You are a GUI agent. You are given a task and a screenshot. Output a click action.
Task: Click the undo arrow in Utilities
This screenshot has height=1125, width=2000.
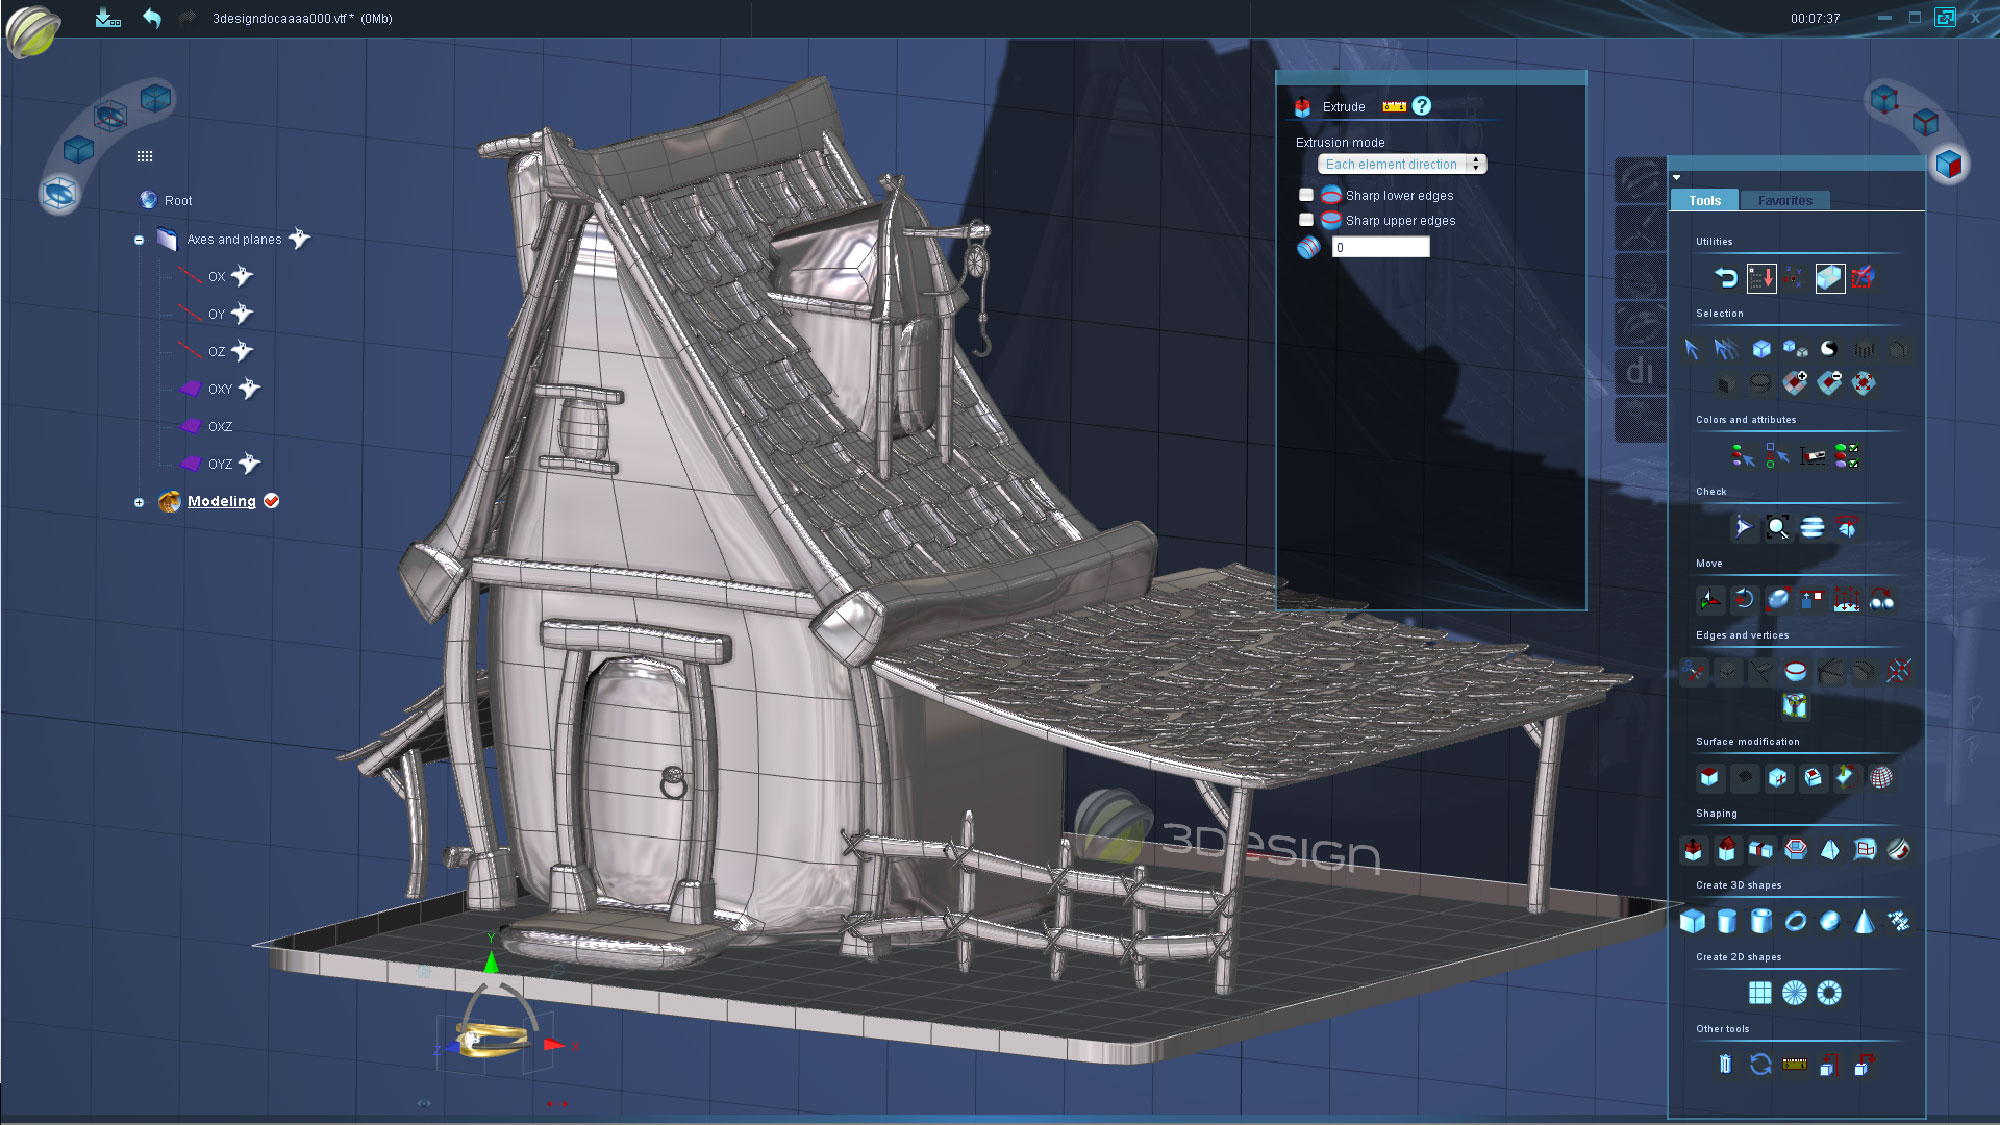pyautogui.click(x=1726, y=278)
